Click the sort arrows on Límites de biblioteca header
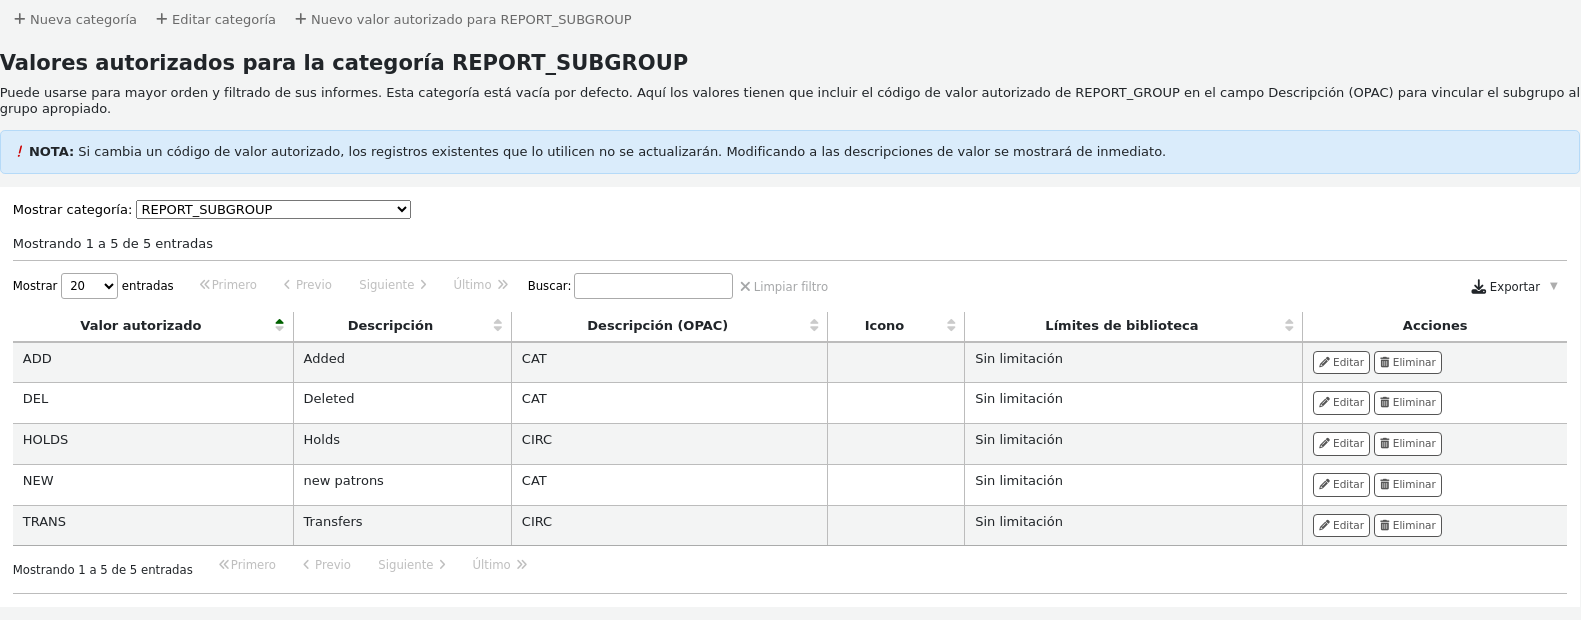This screenshot has width=1581, height=620. tap(1289, 325)
